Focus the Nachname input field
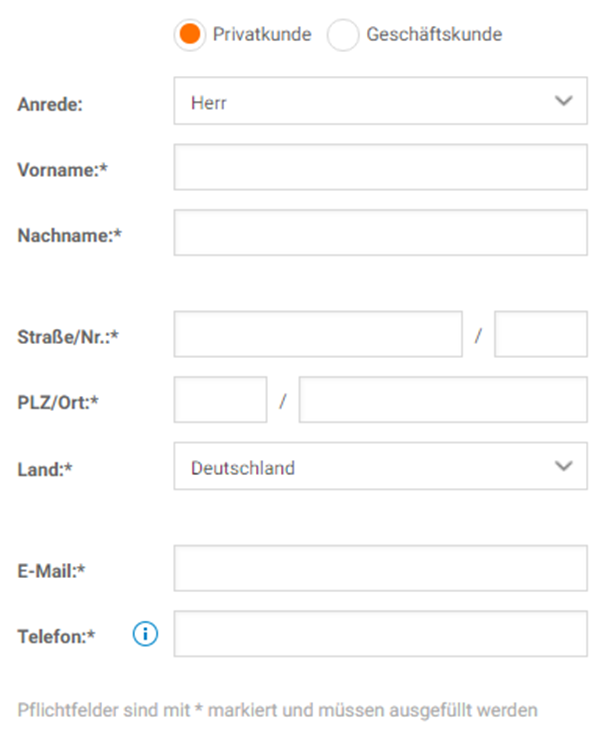 380,233
